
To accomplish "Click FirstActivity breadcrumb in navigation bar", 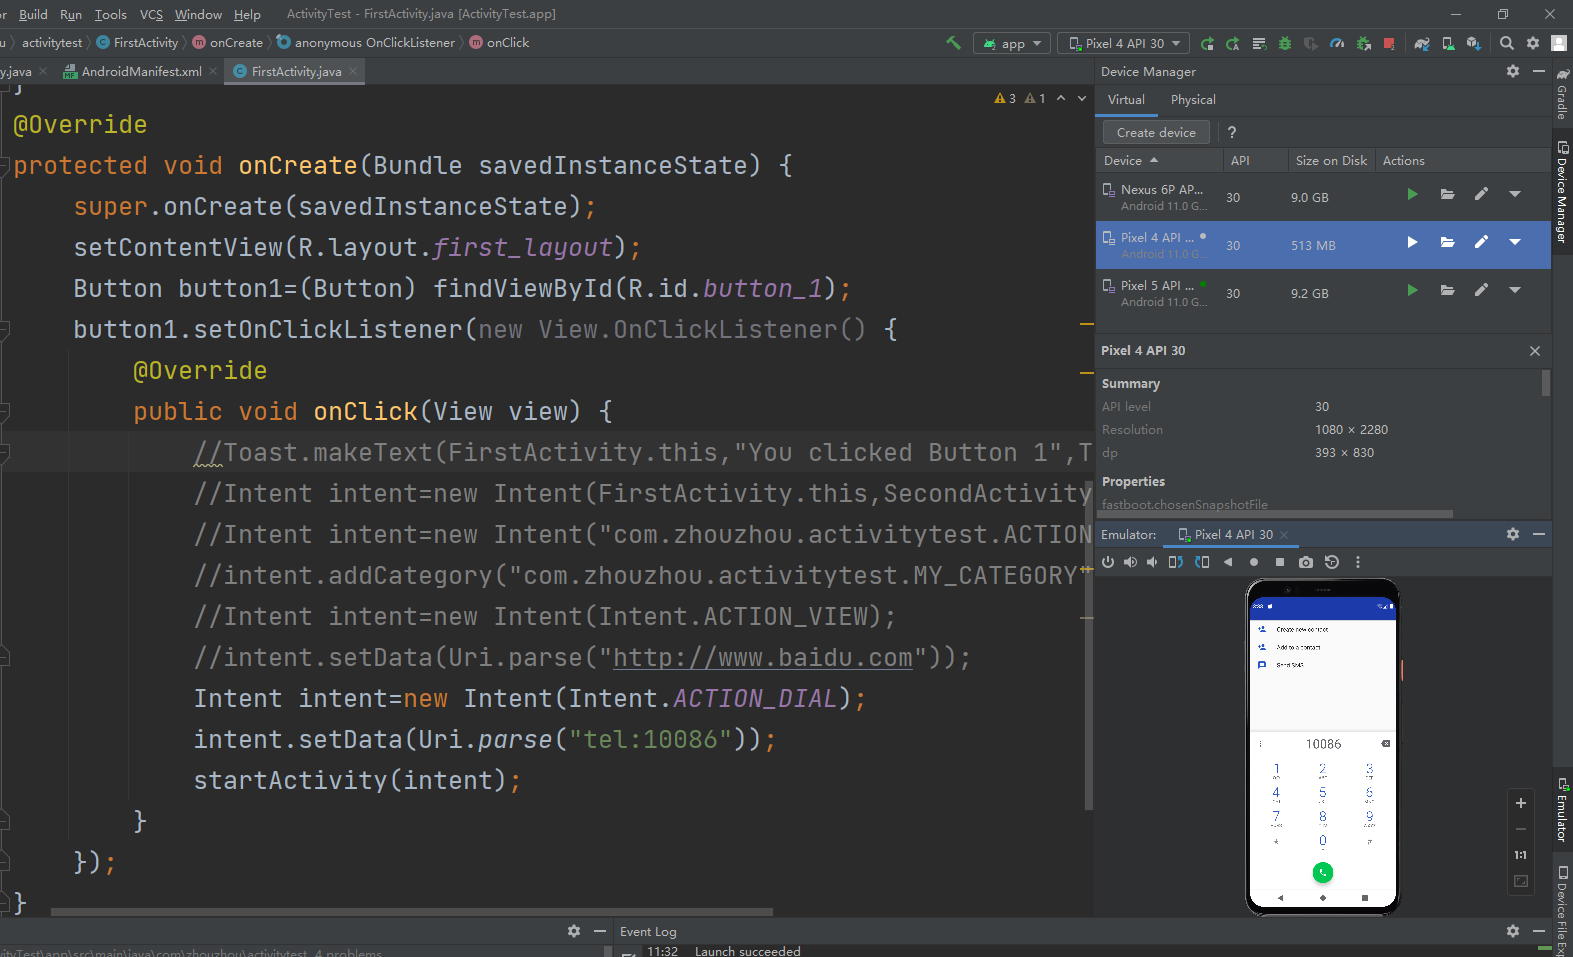I will coord(137,43).
